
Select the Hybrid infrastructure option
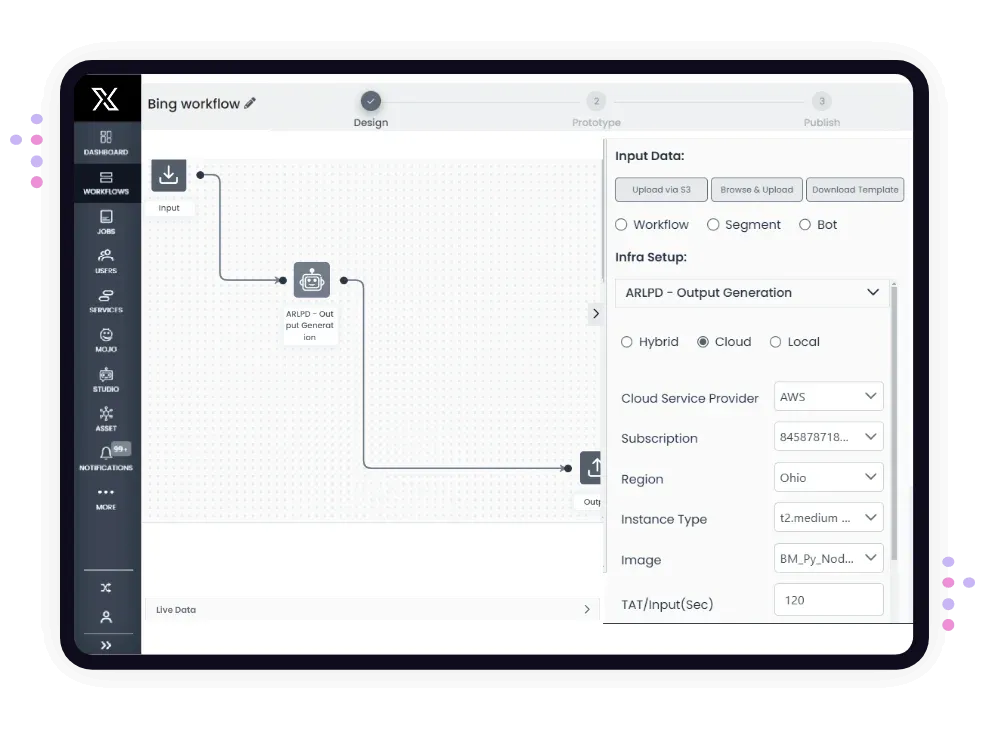pyautogui.click(x=626, y=342)
